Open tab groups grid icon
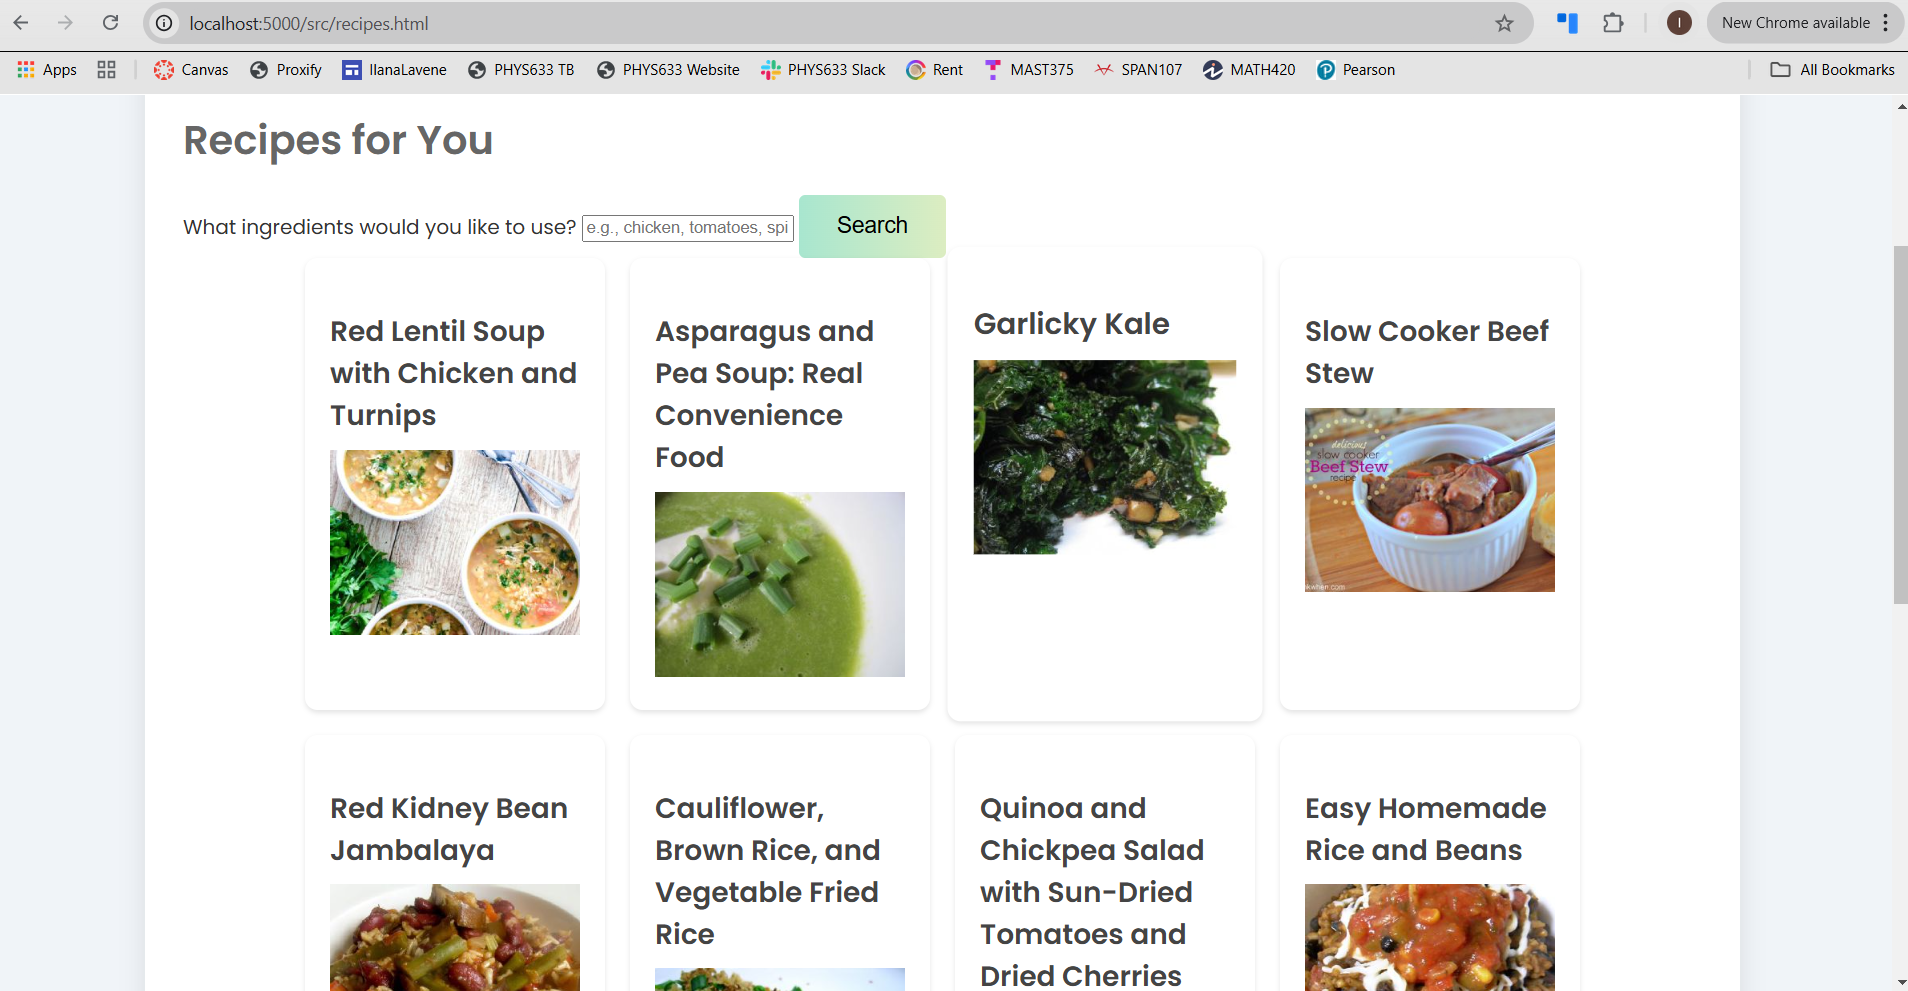Viewport: 1908px width, 991px height. (107, 70)
